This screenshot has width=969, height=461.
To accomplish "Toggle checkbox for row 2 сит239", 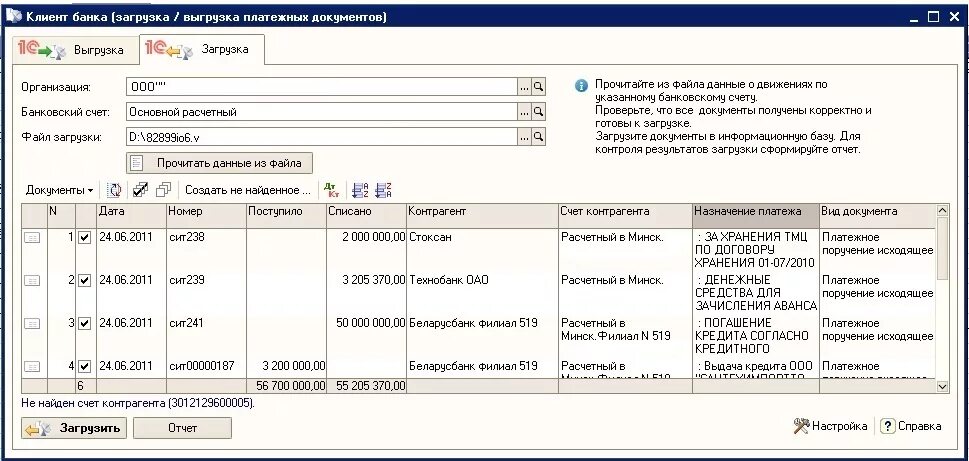I will (85, 280).
